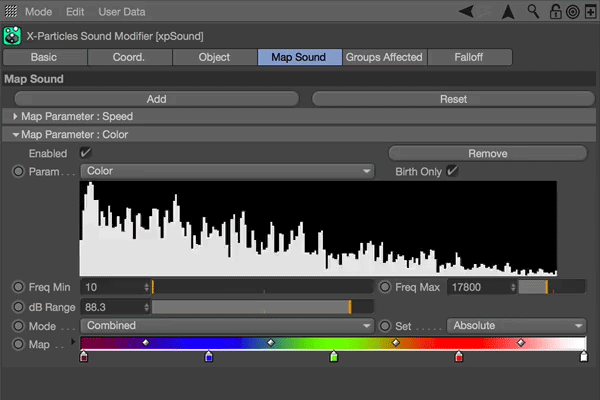Switch to the Object tab
Image resolution: width=600 pixels, height=400 pixels.
(214, 57)
